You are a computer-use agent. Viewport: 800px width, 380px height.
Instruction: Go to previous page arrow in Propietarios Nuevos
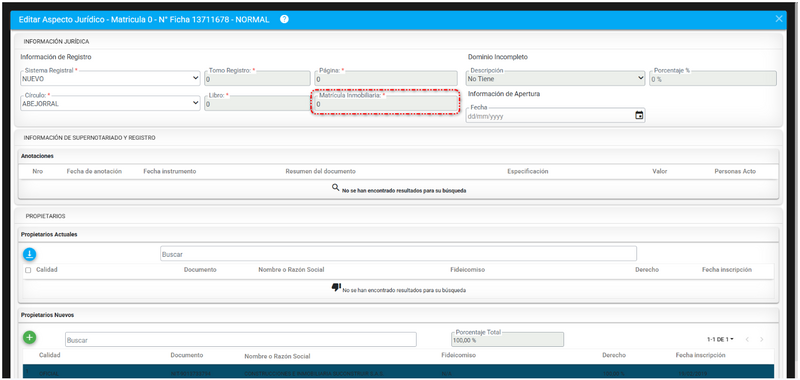746,339
